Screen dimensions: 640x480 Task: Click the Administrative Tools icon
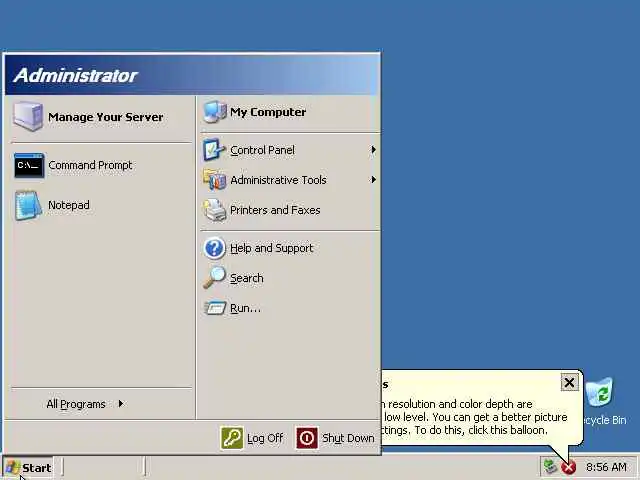click(x=214, y=180)
